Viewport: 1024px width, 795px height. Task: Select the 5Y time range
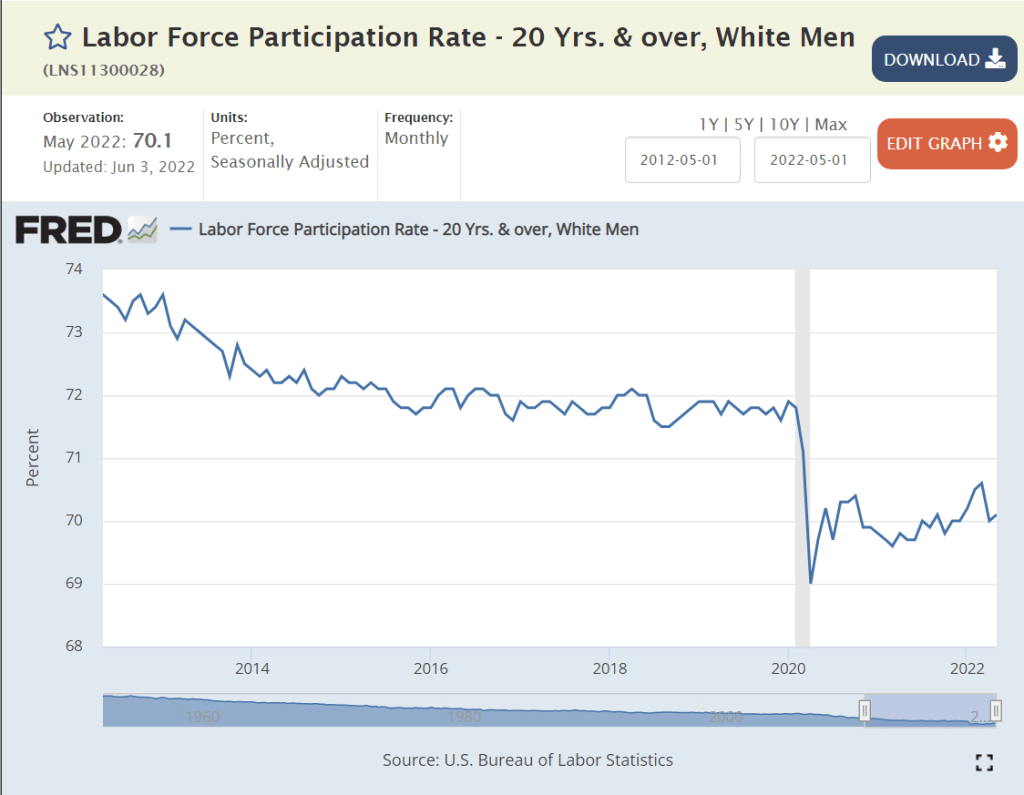[745, 124]
